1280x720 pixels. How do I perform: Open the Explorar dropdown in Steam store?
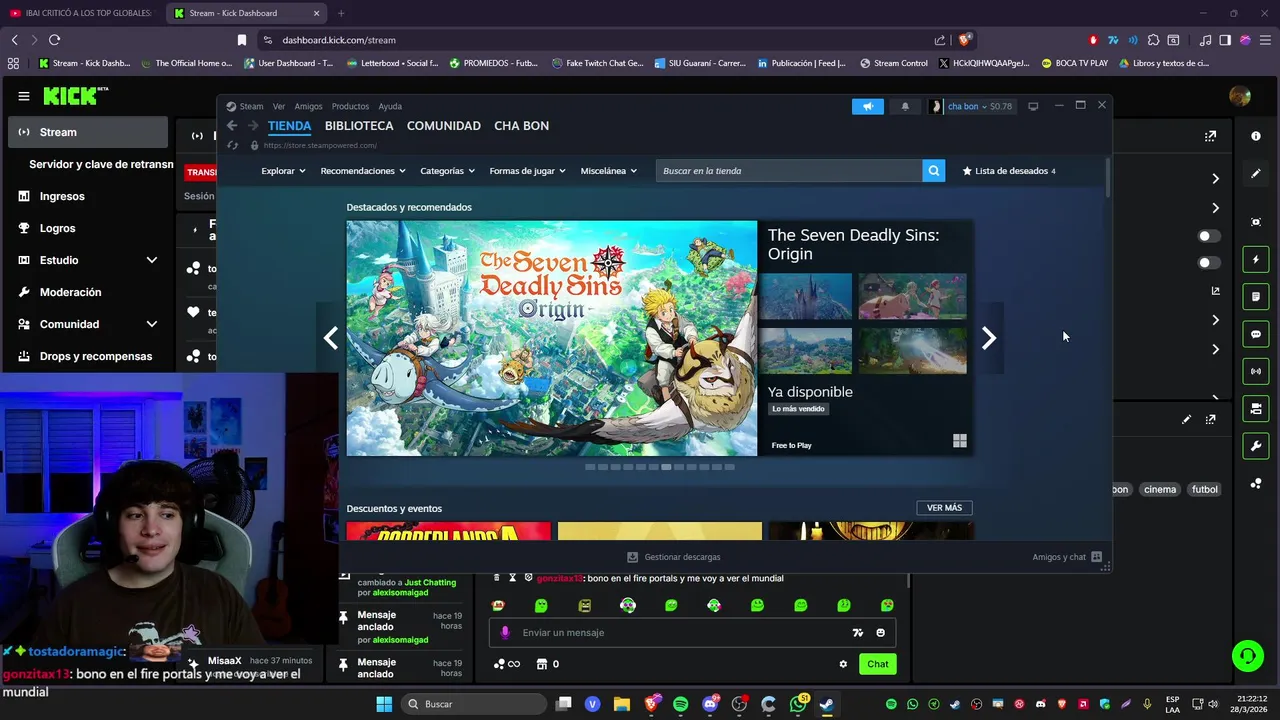coord(283,171)
